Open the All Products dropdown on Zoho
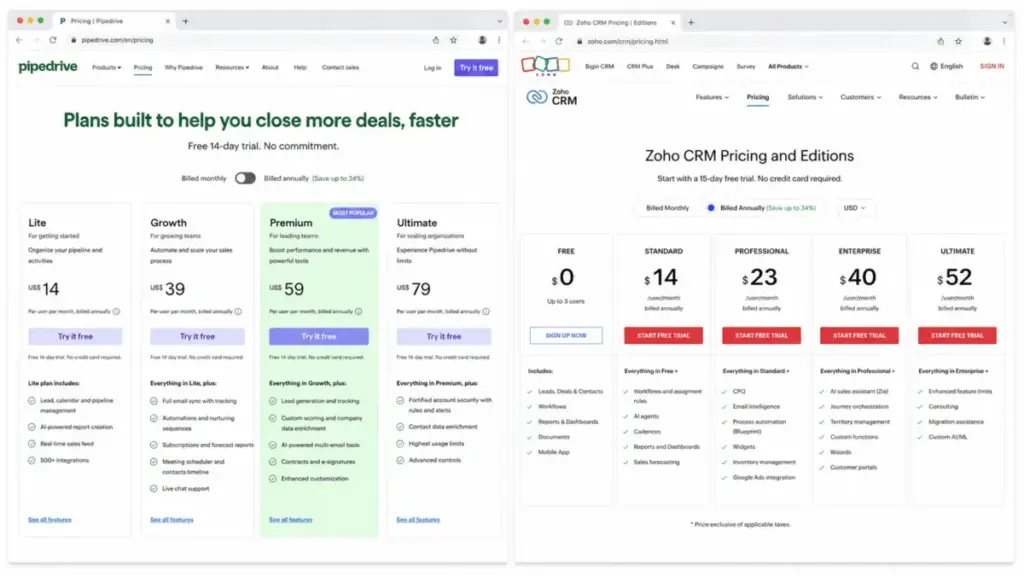1024x576 pixels. [788, 66]
